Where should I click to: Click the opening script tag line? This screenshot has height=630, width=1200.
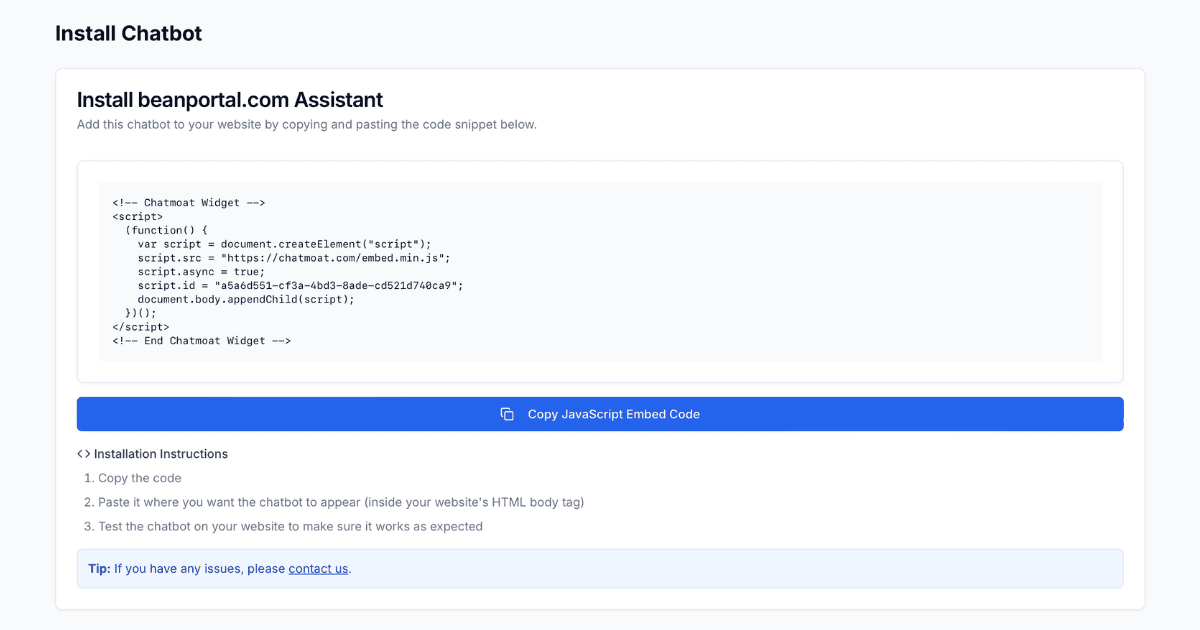coord(137,217)
